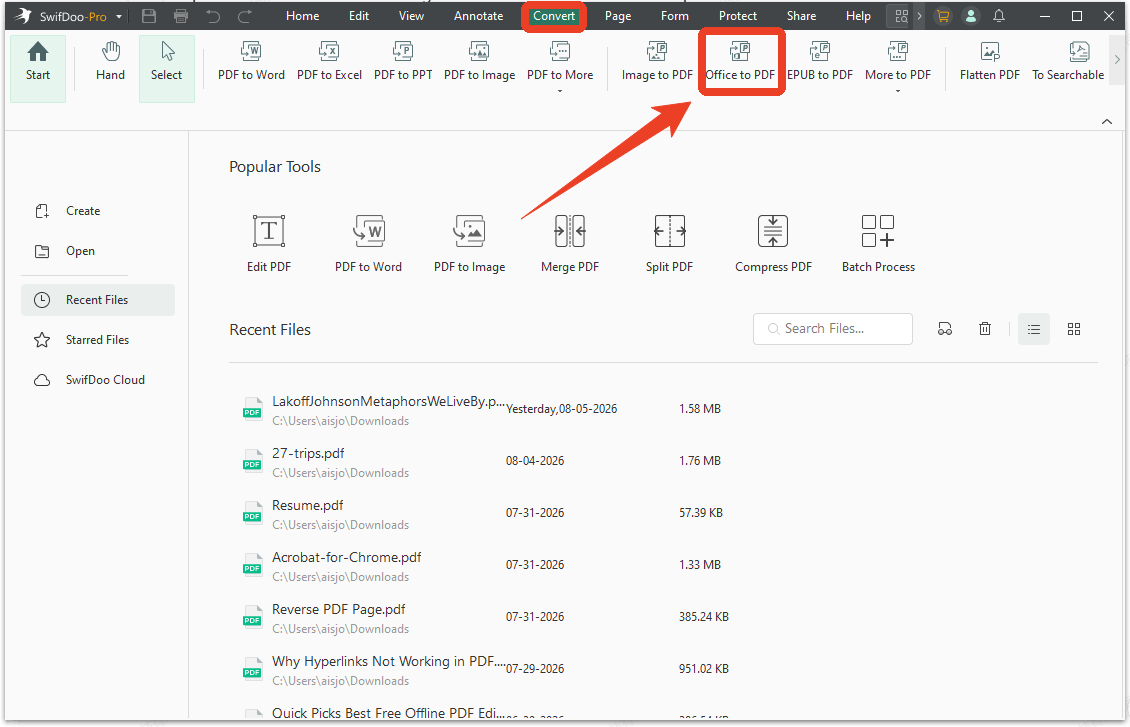This screenshot has height=727, width=1130.
Task: Open the user account icon
Action: (x=971, y=16)
